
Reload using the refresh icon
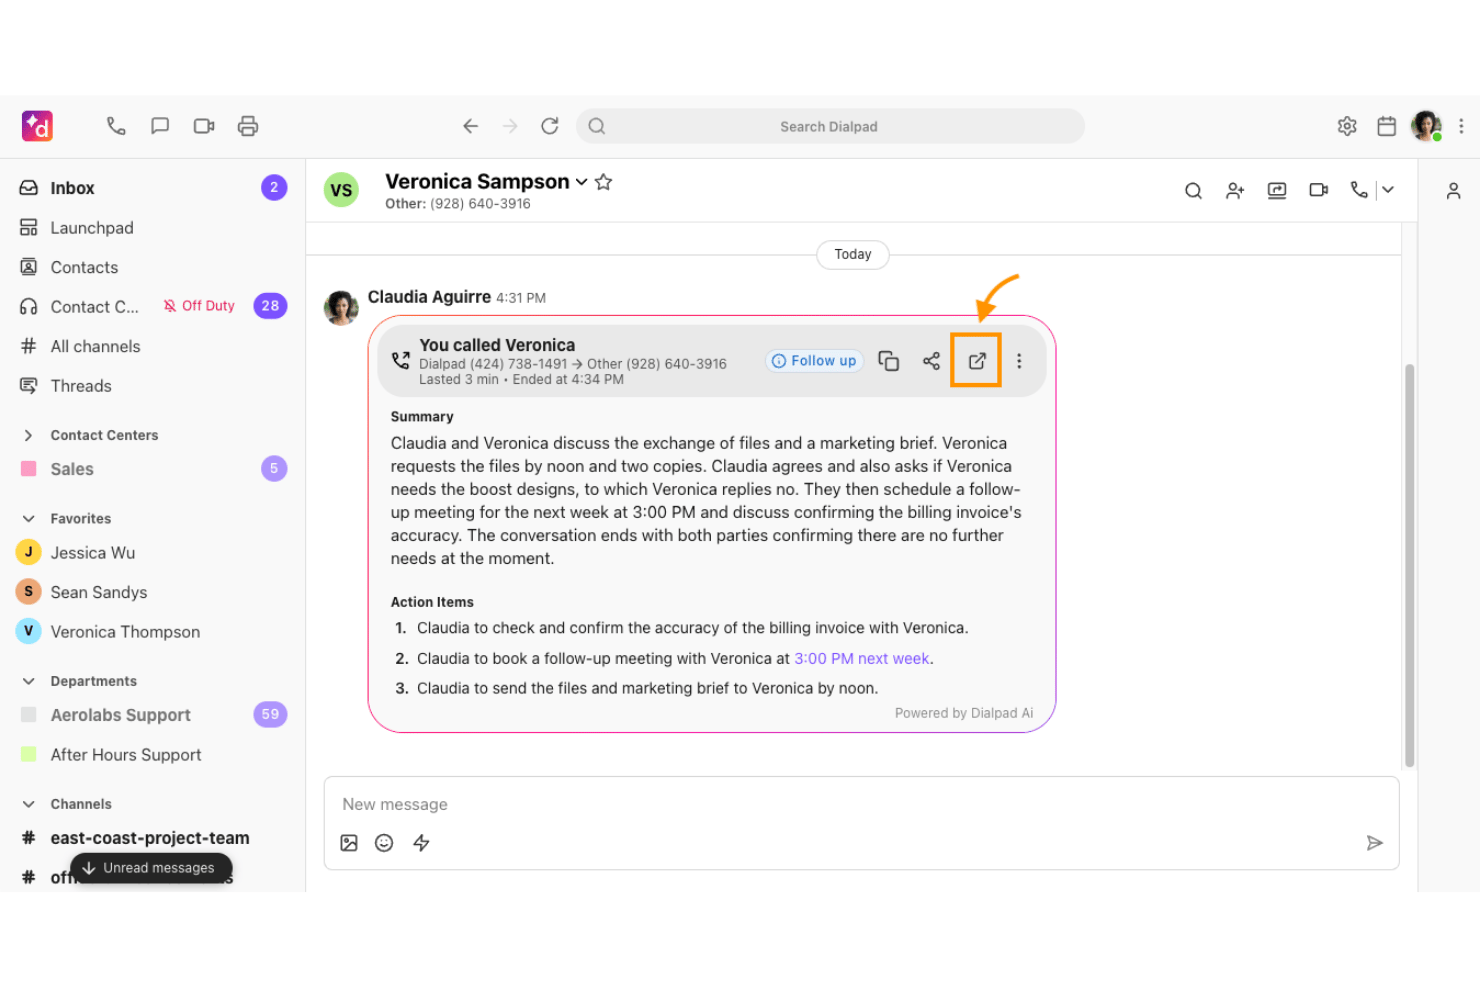pyautogui.click(x=550, y=126)
